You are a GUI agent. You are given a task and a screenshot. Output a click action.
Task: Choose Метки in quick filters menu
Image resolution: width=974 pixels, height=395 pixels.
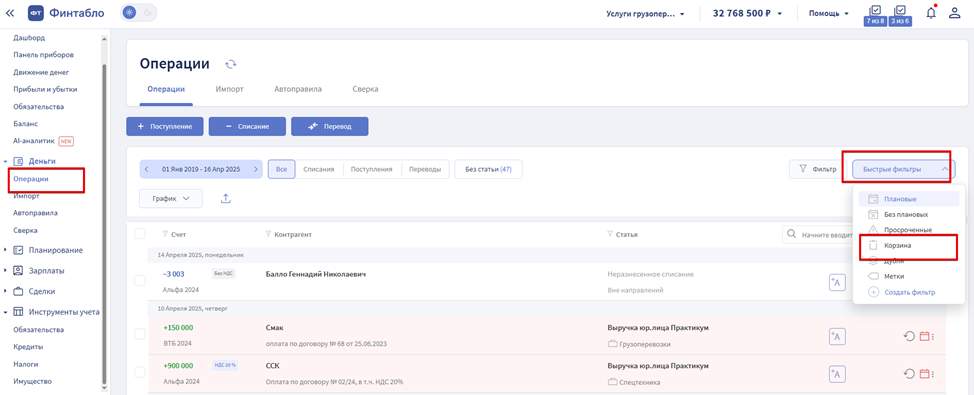[909, 276]
